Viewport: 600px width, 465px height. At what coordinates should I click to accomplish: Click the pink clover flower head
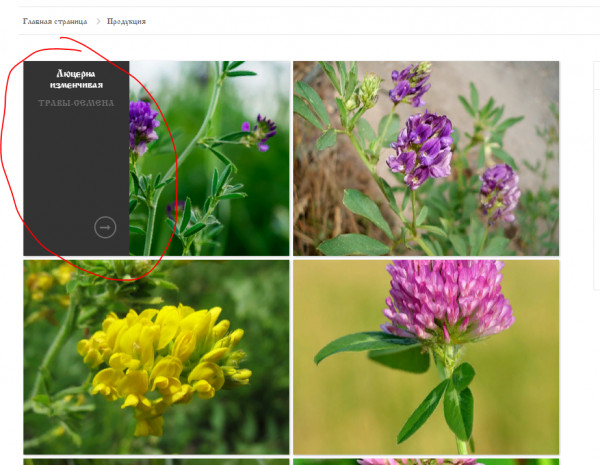pos(445,302)
